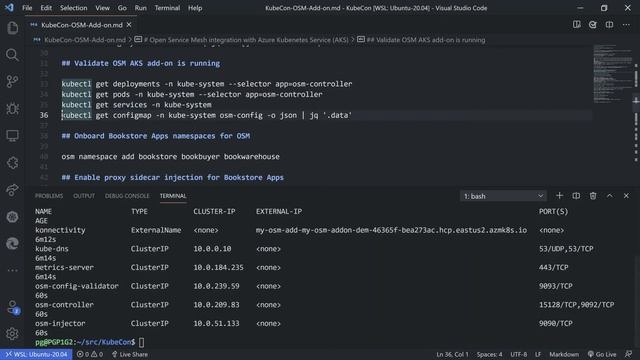The image size is (640, 360).
Task: Open the Run menu
Action: [140, 8]
